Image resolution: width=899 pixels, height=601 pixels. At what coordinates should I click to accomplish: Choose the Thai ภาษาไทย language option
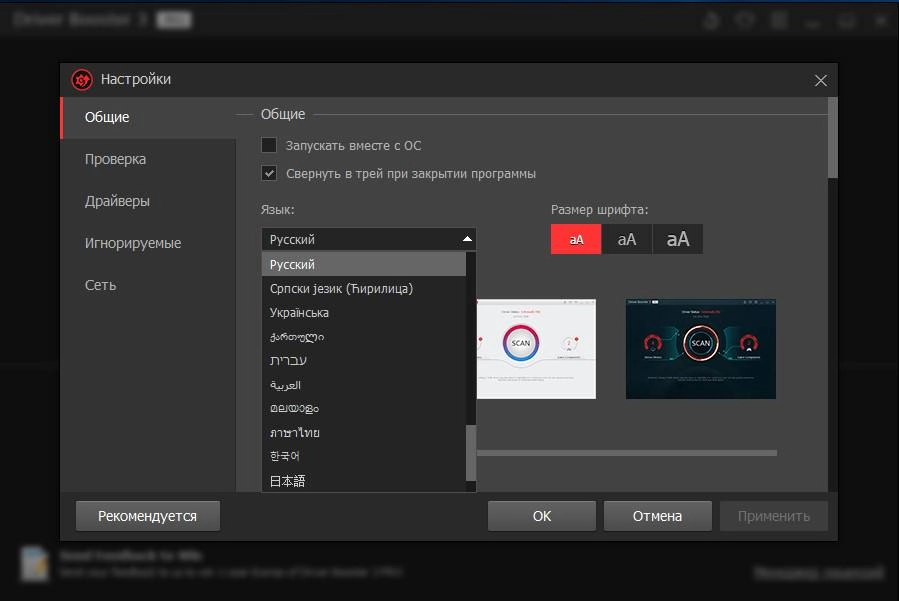click(364, 432)
